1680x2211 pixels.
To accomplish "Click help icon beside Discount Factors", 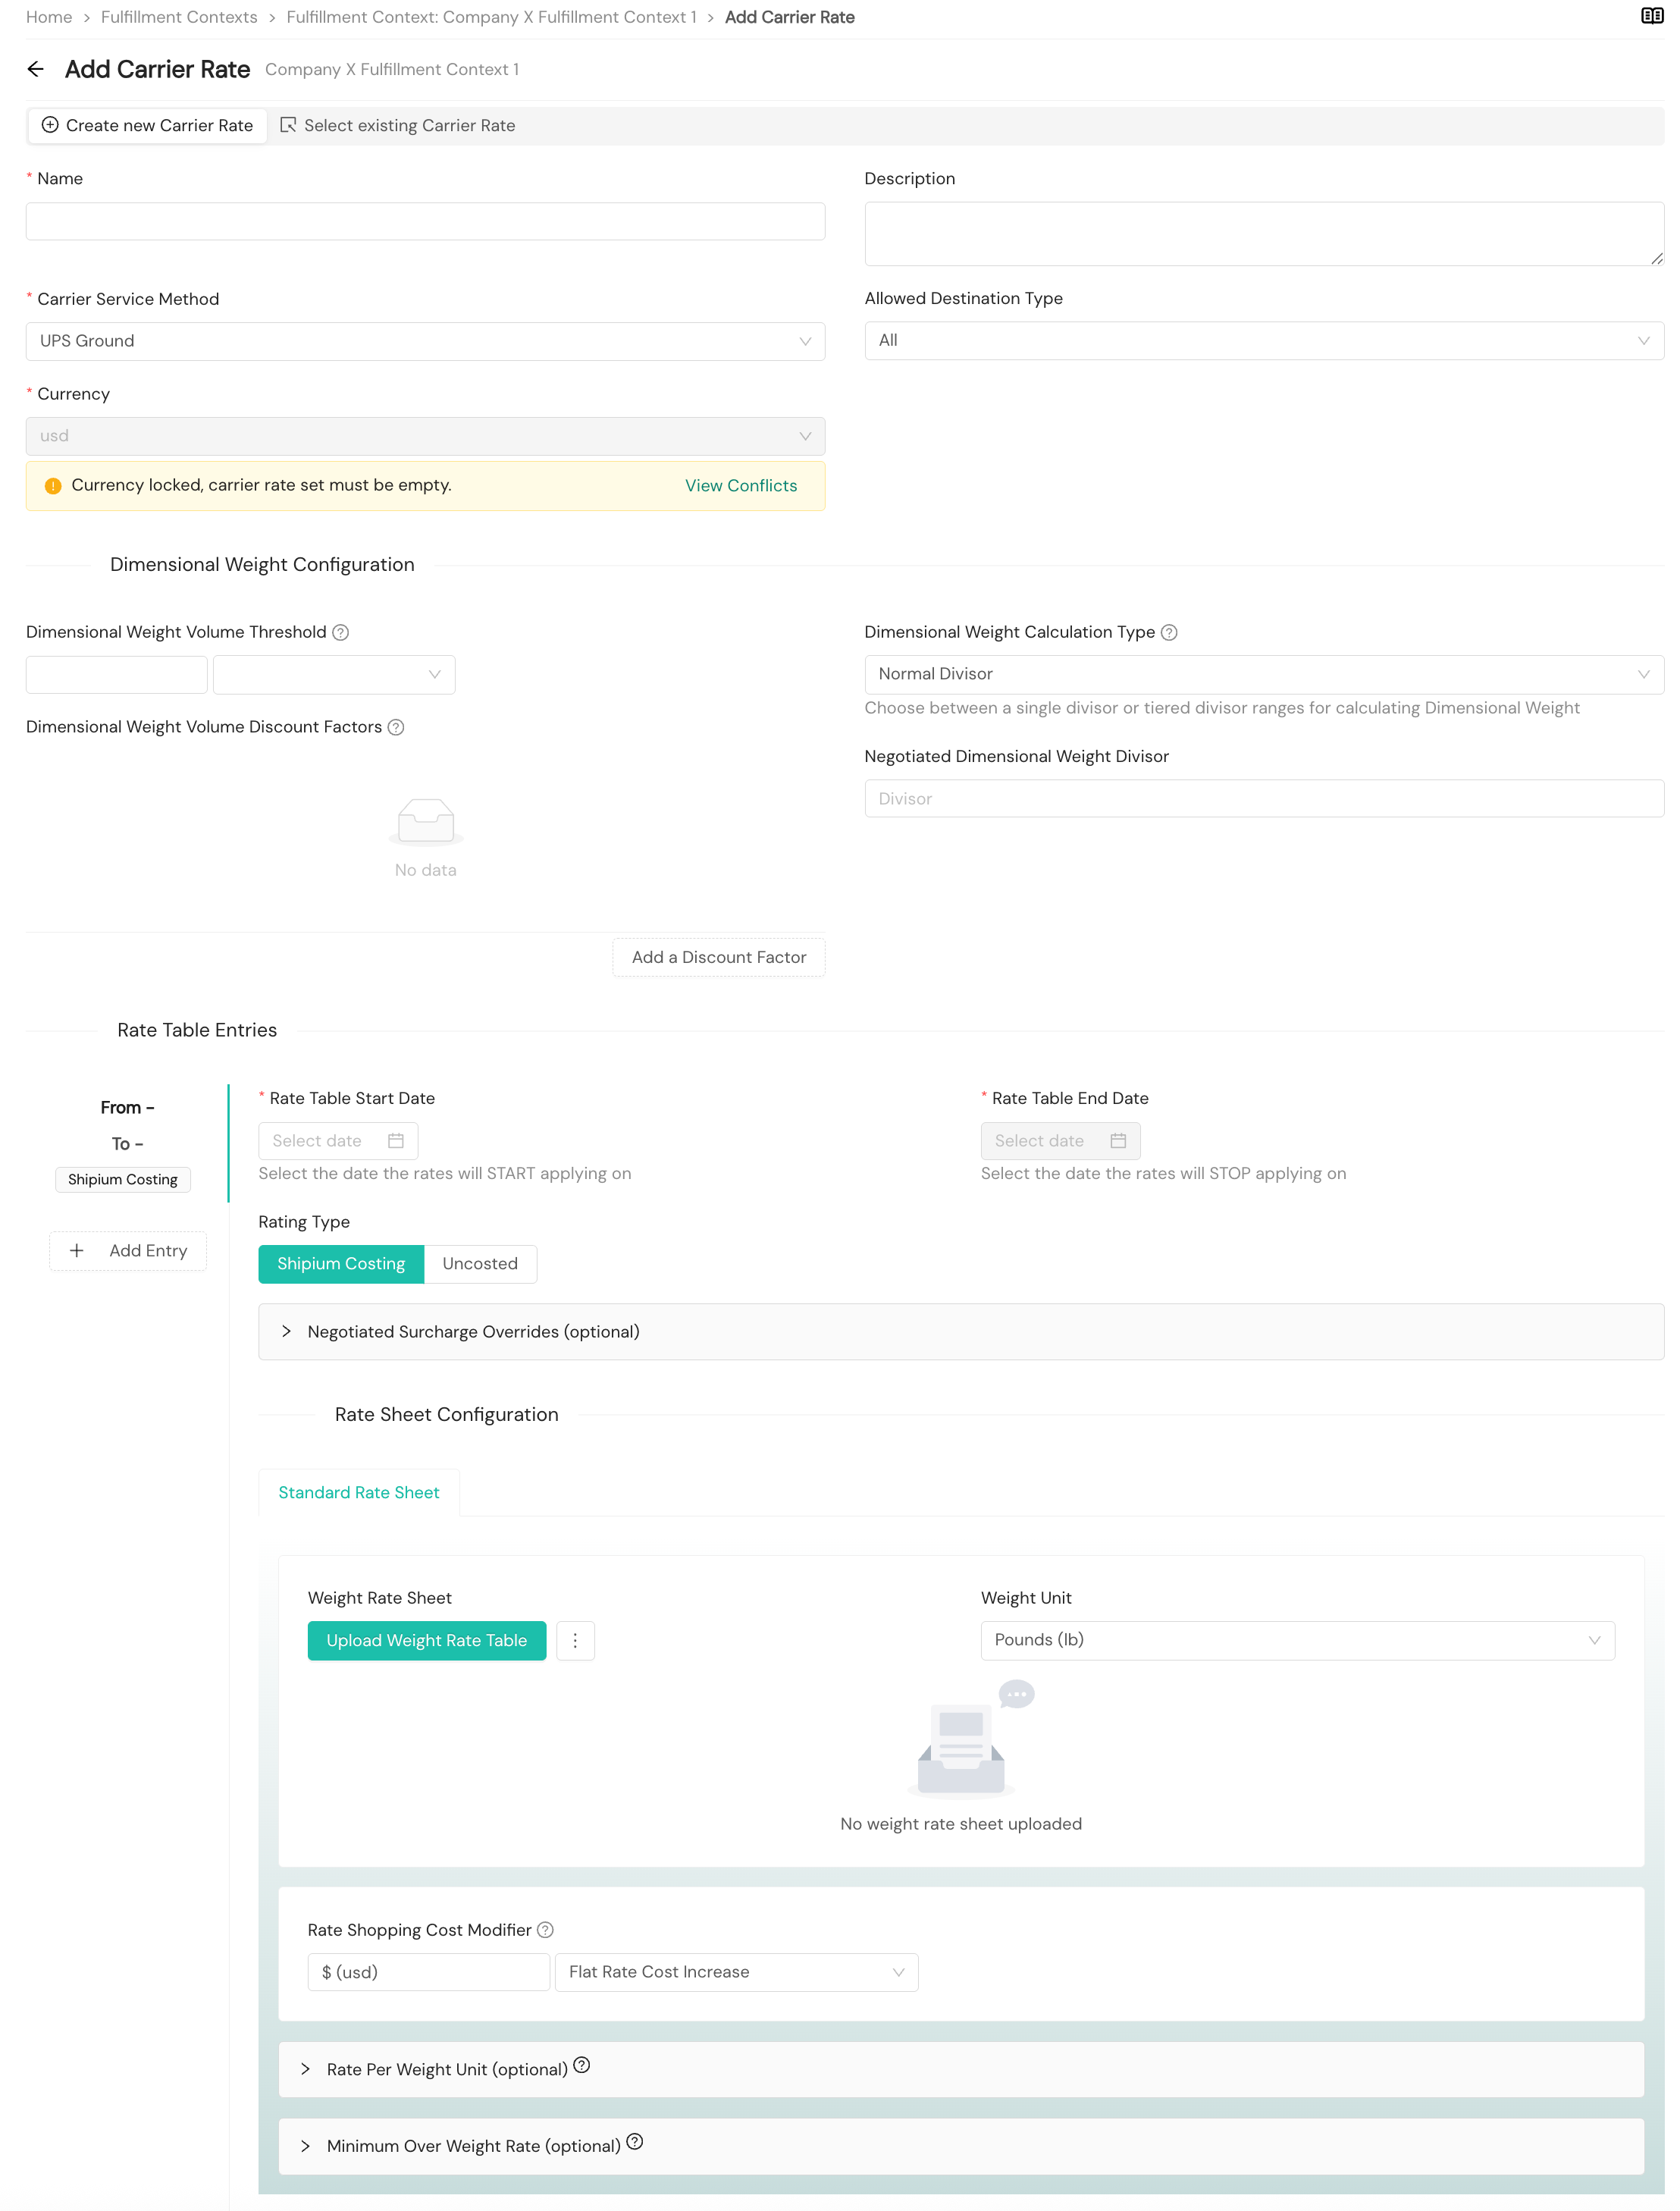I will (396, 727).
